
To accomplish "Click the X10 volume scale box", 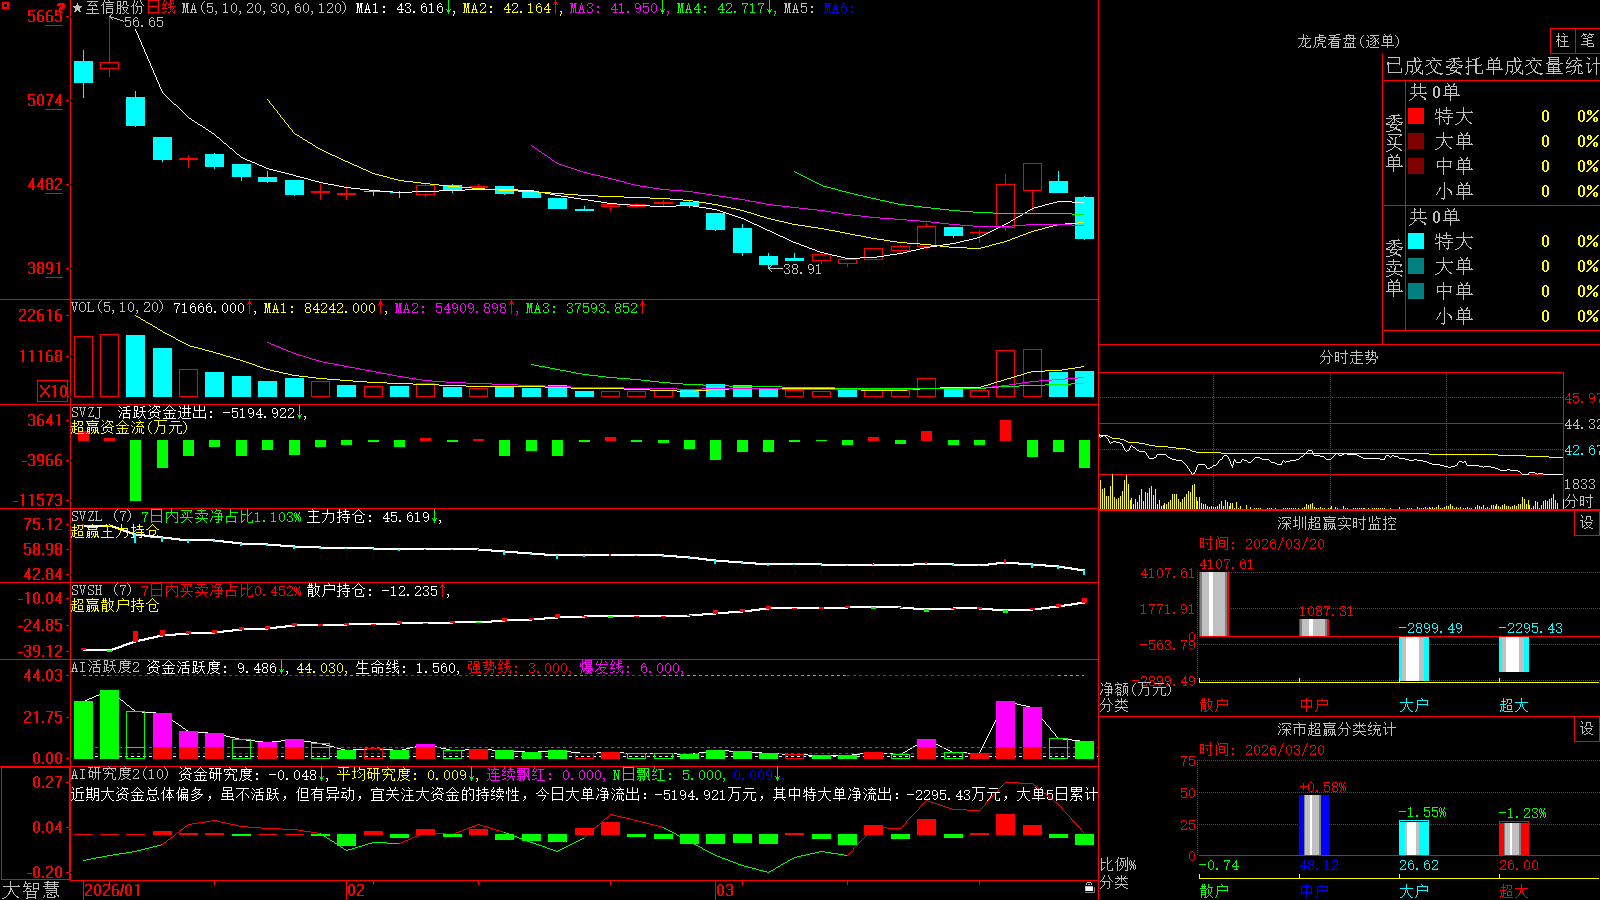I will click(x=53, y=391).
